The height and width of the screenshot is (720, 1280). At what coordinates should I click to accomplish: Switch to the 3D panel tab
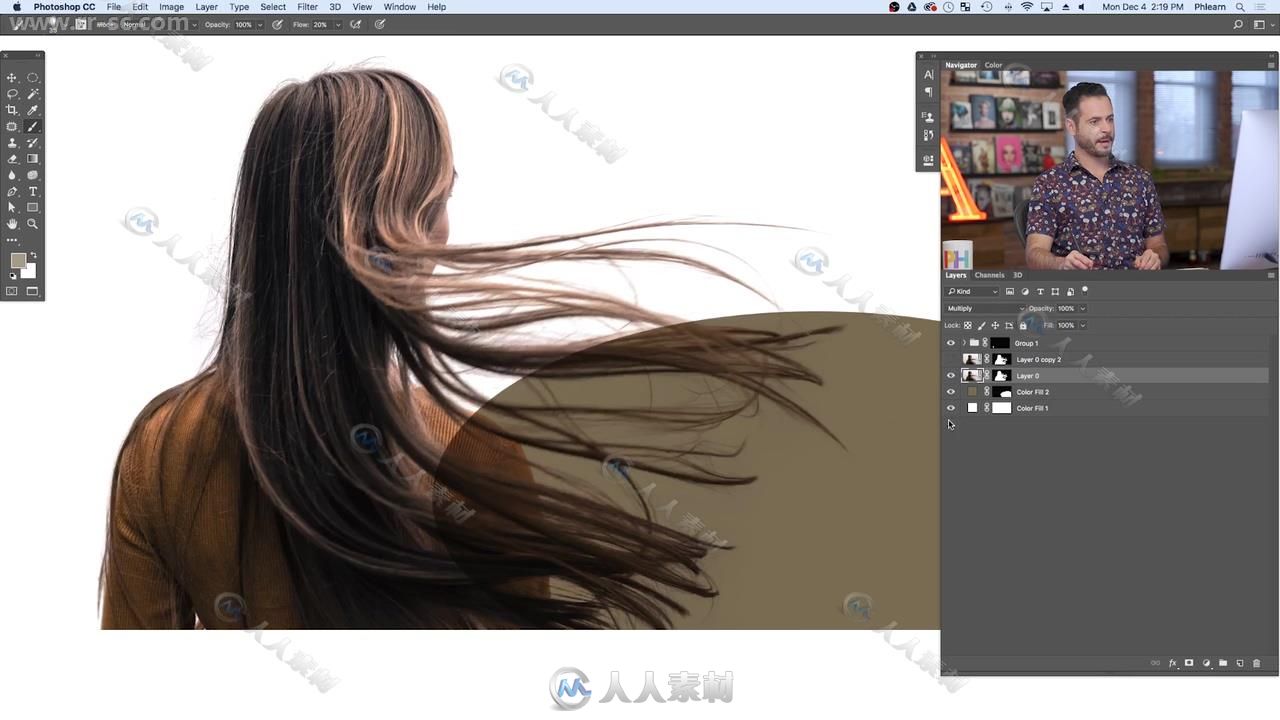1018,275
